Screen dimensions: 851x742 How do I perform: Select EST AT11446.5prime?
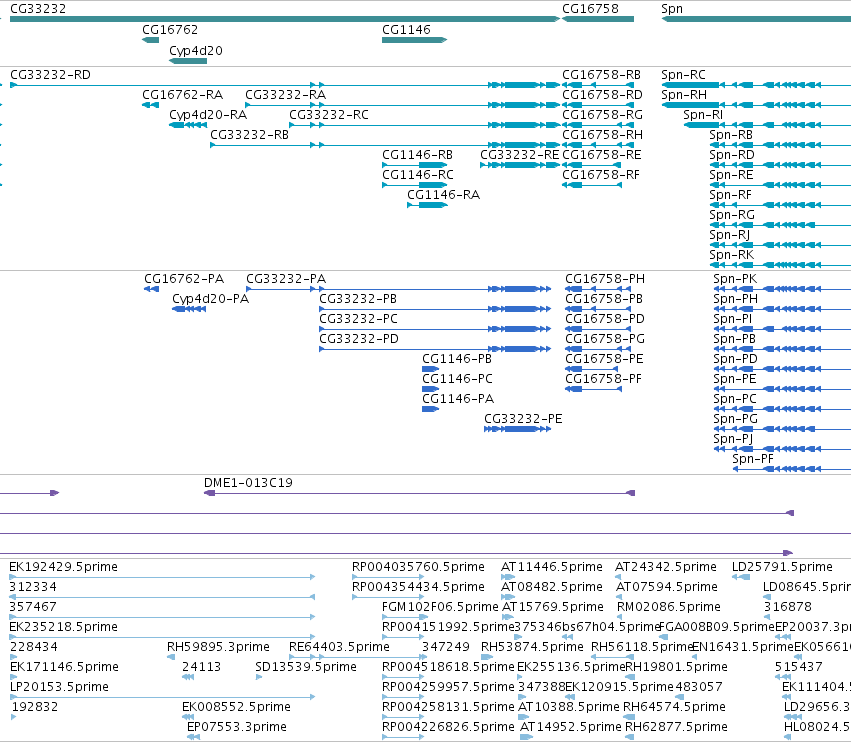[551, 567]
